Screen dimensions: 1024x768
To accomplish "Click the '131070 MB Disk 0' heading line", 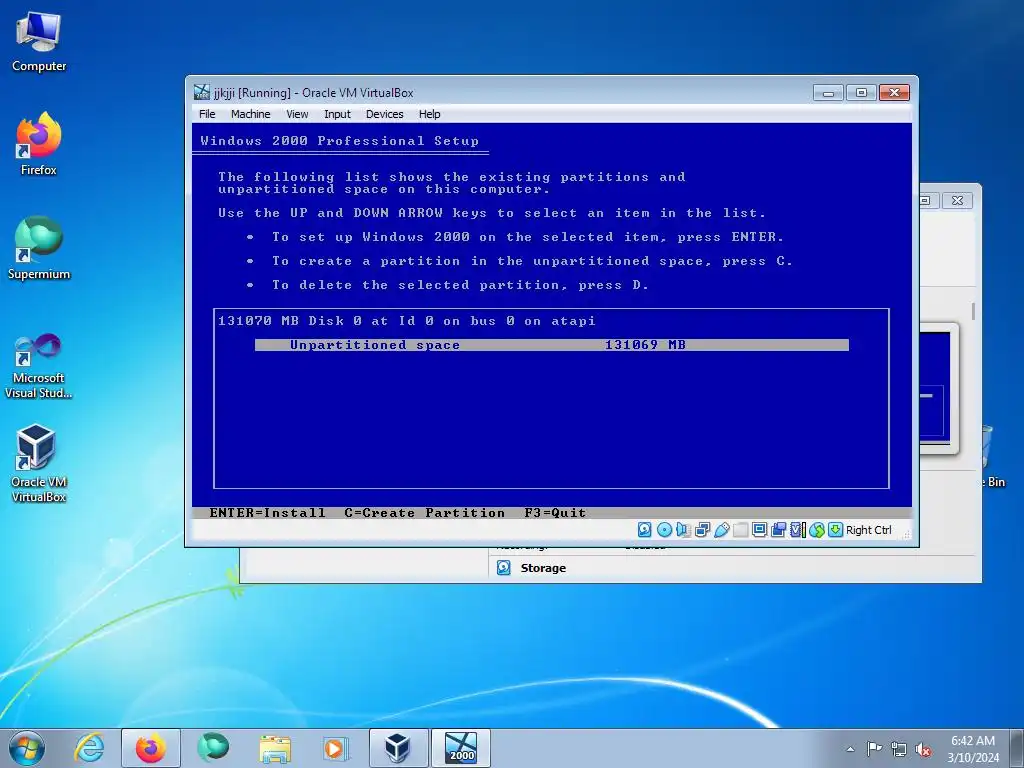I will point(407,321).
